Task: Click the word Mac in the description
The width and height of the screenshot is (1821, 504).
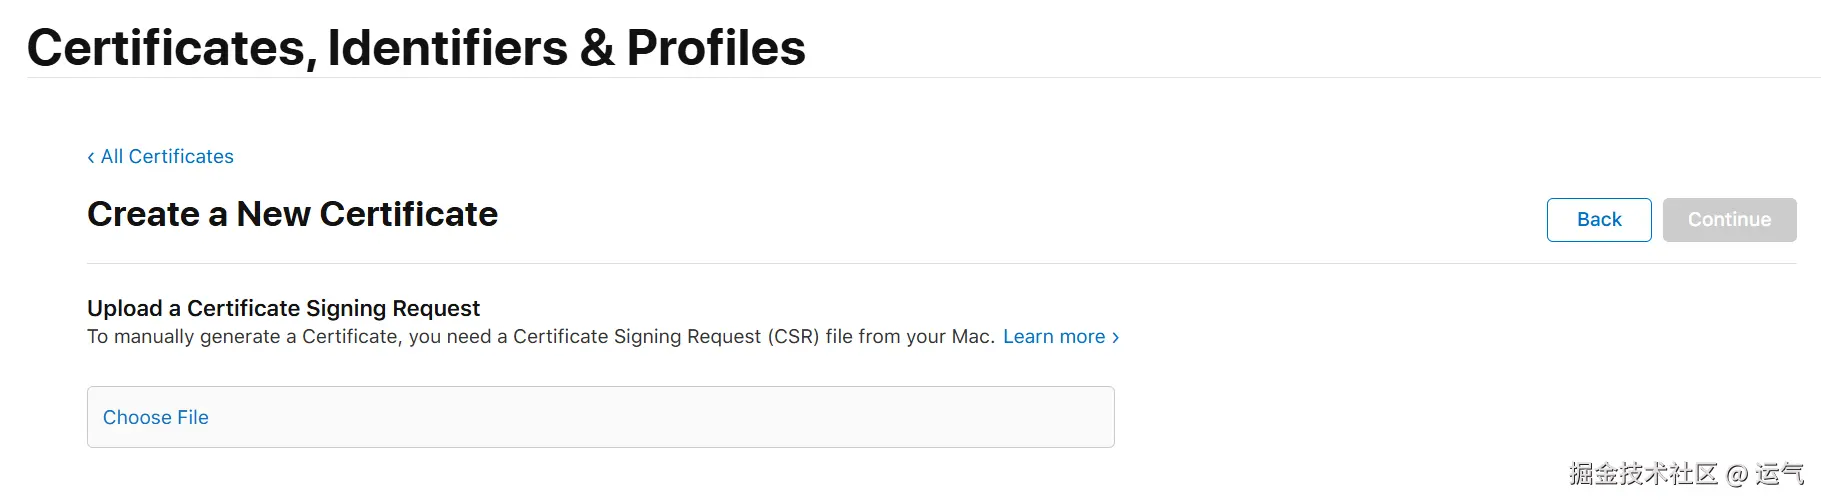Action: (x=971, y=337)
